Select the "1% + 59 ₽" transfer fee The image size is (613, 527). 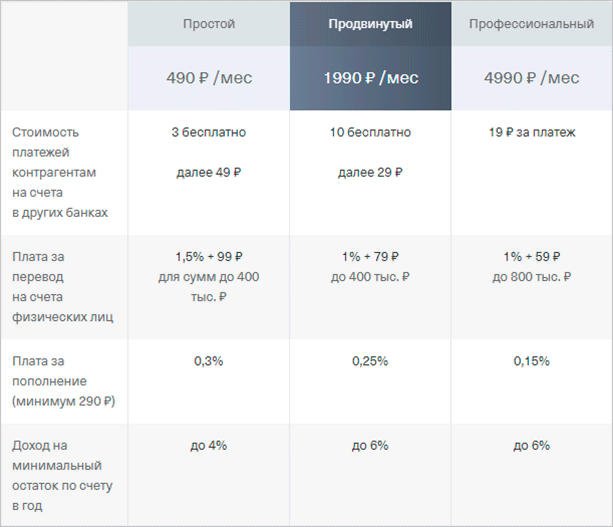pos(531,257)
